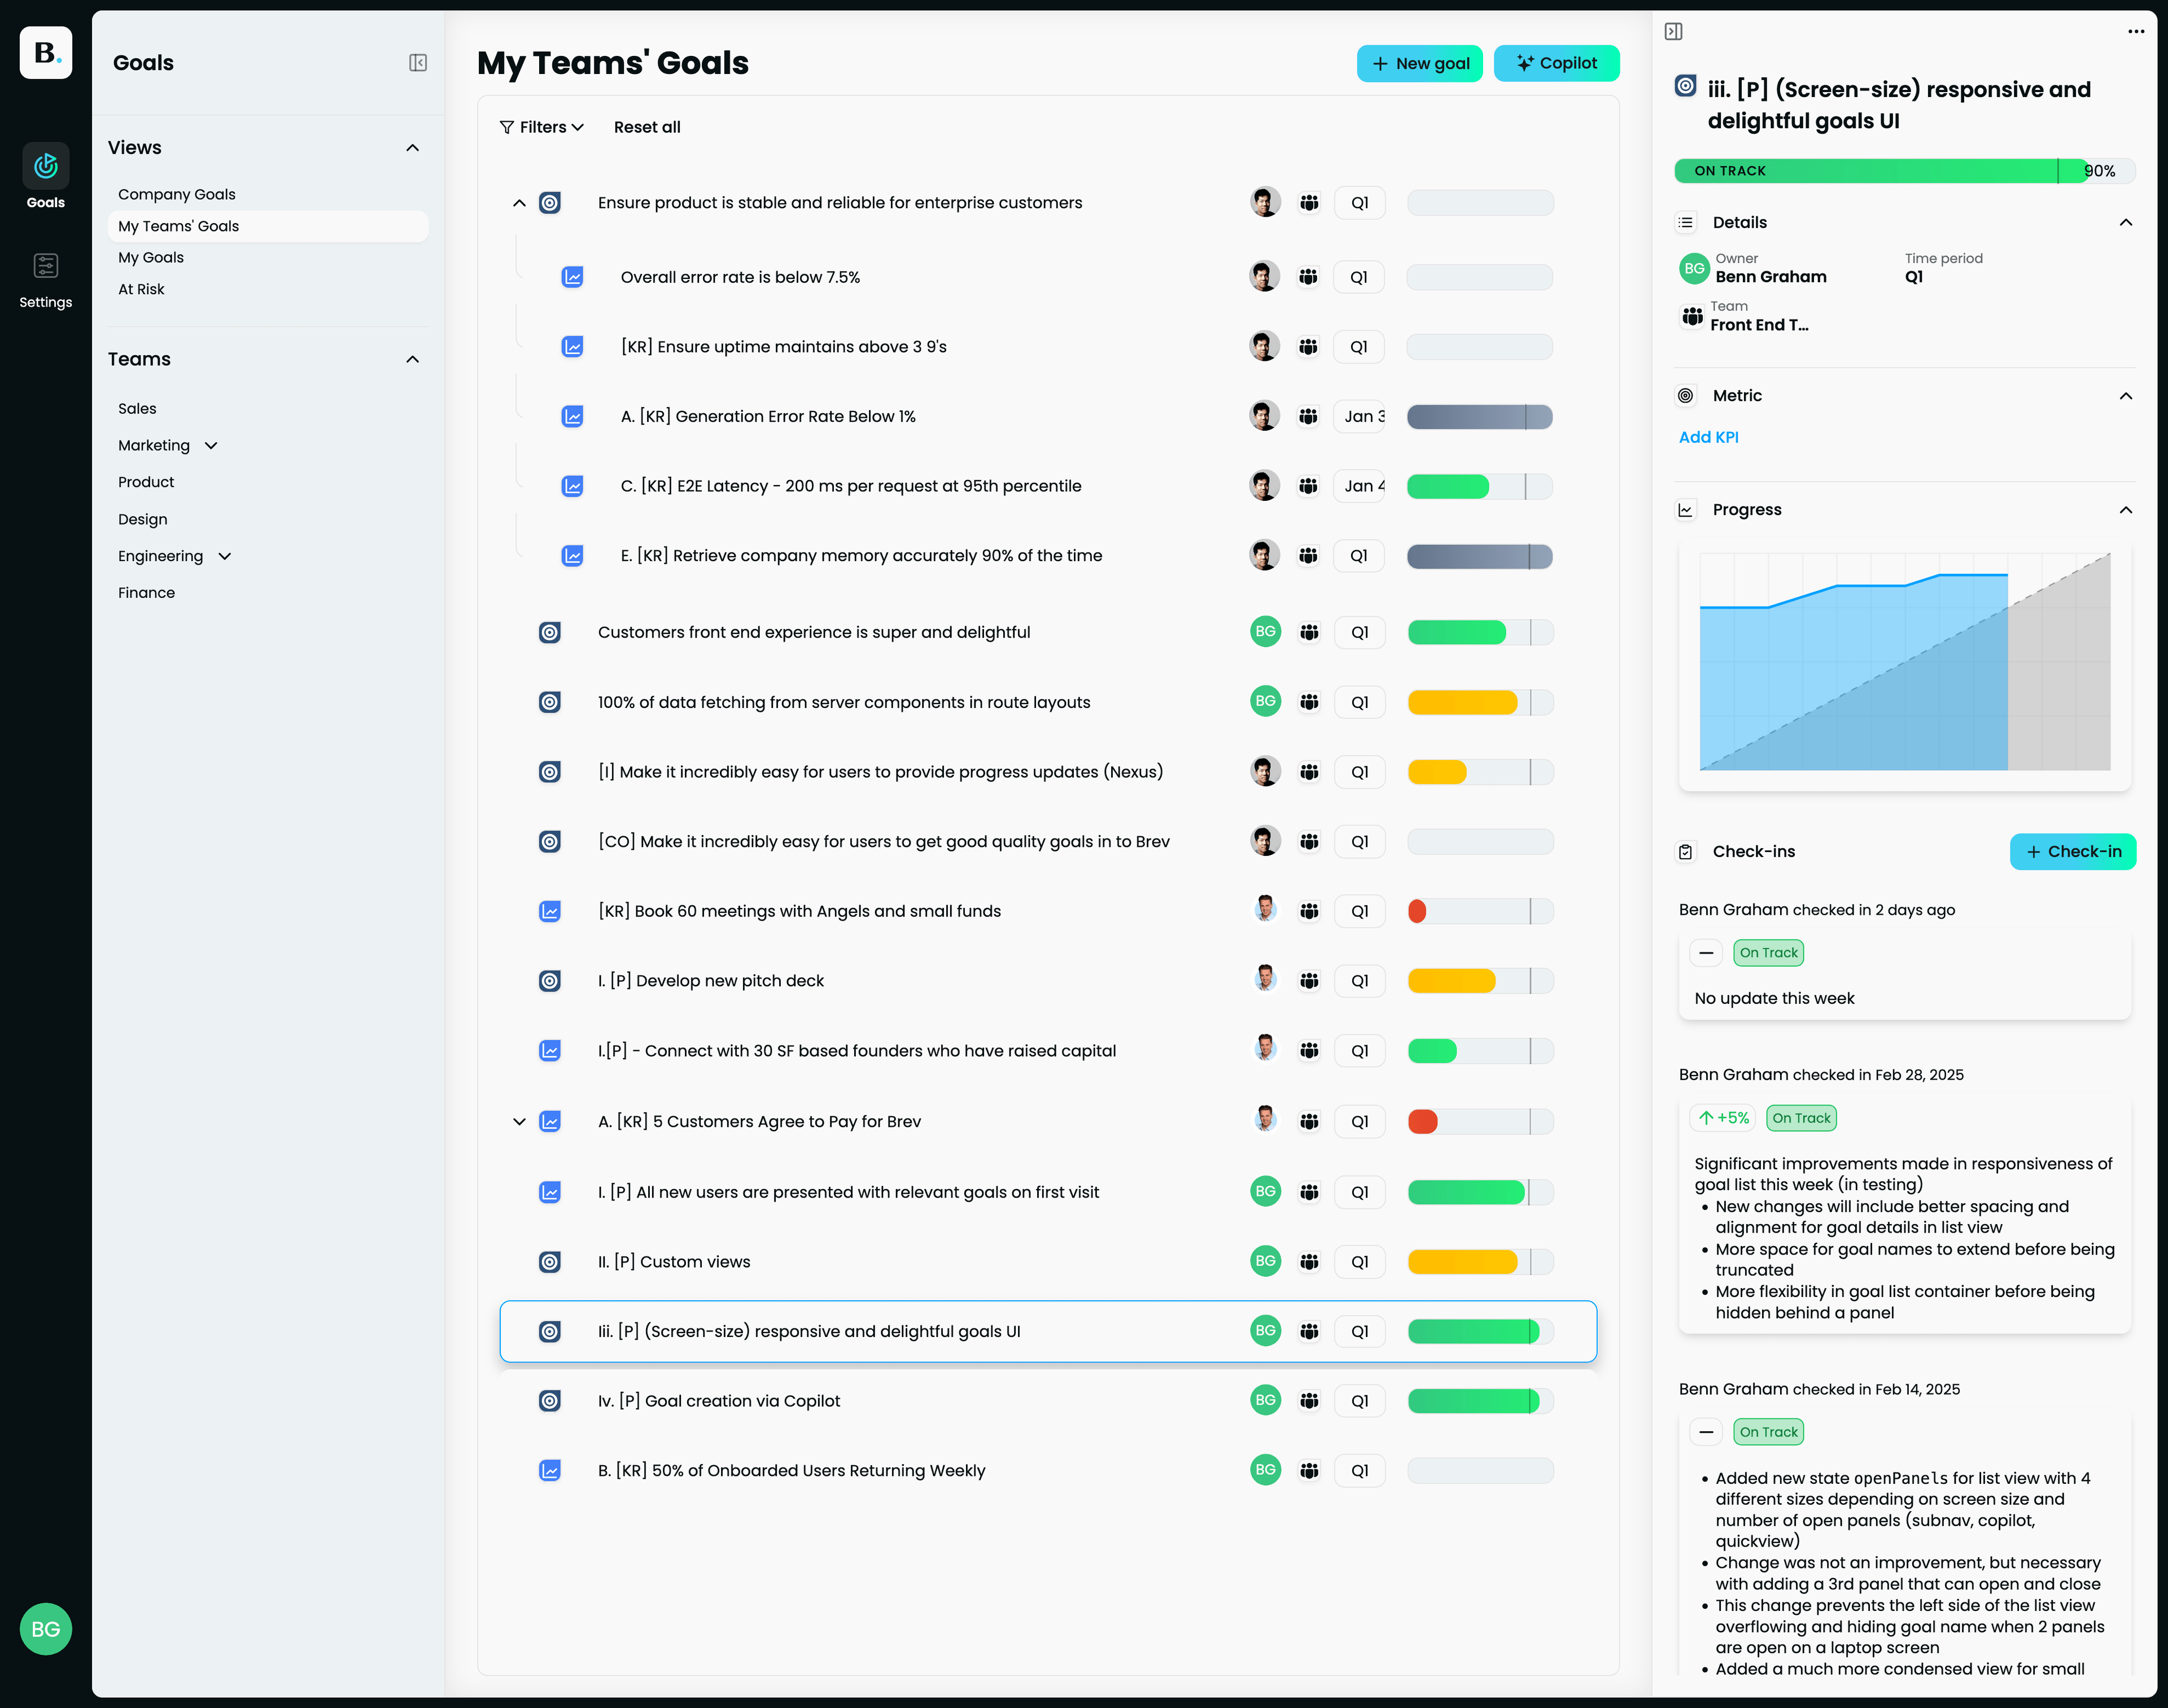Collapse the Teams section
2168x1708 pixels.
pyautogui.click(x=413, y=360)
